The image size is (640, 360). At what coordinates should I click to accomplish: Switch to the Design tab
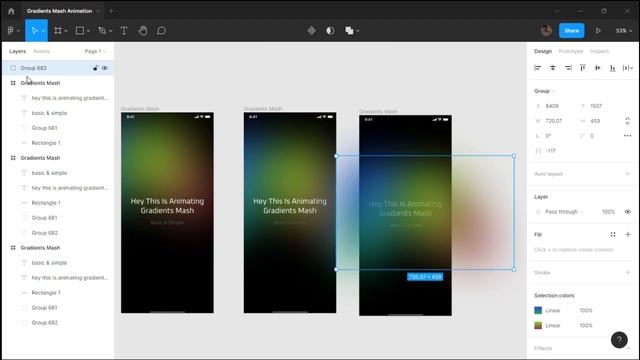pos(543,51)
